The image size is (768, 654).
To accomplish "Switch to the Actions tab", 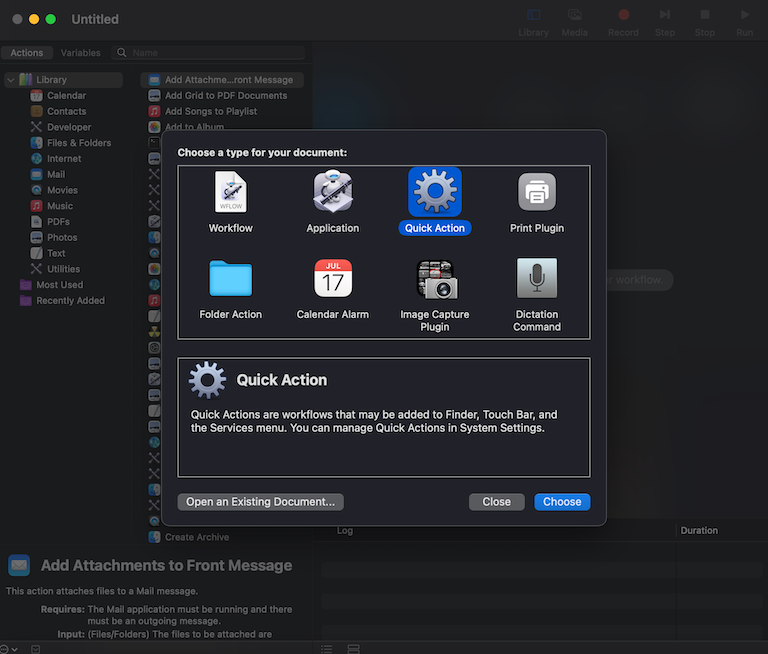I will pyautogui.click(x=27, y=53).
